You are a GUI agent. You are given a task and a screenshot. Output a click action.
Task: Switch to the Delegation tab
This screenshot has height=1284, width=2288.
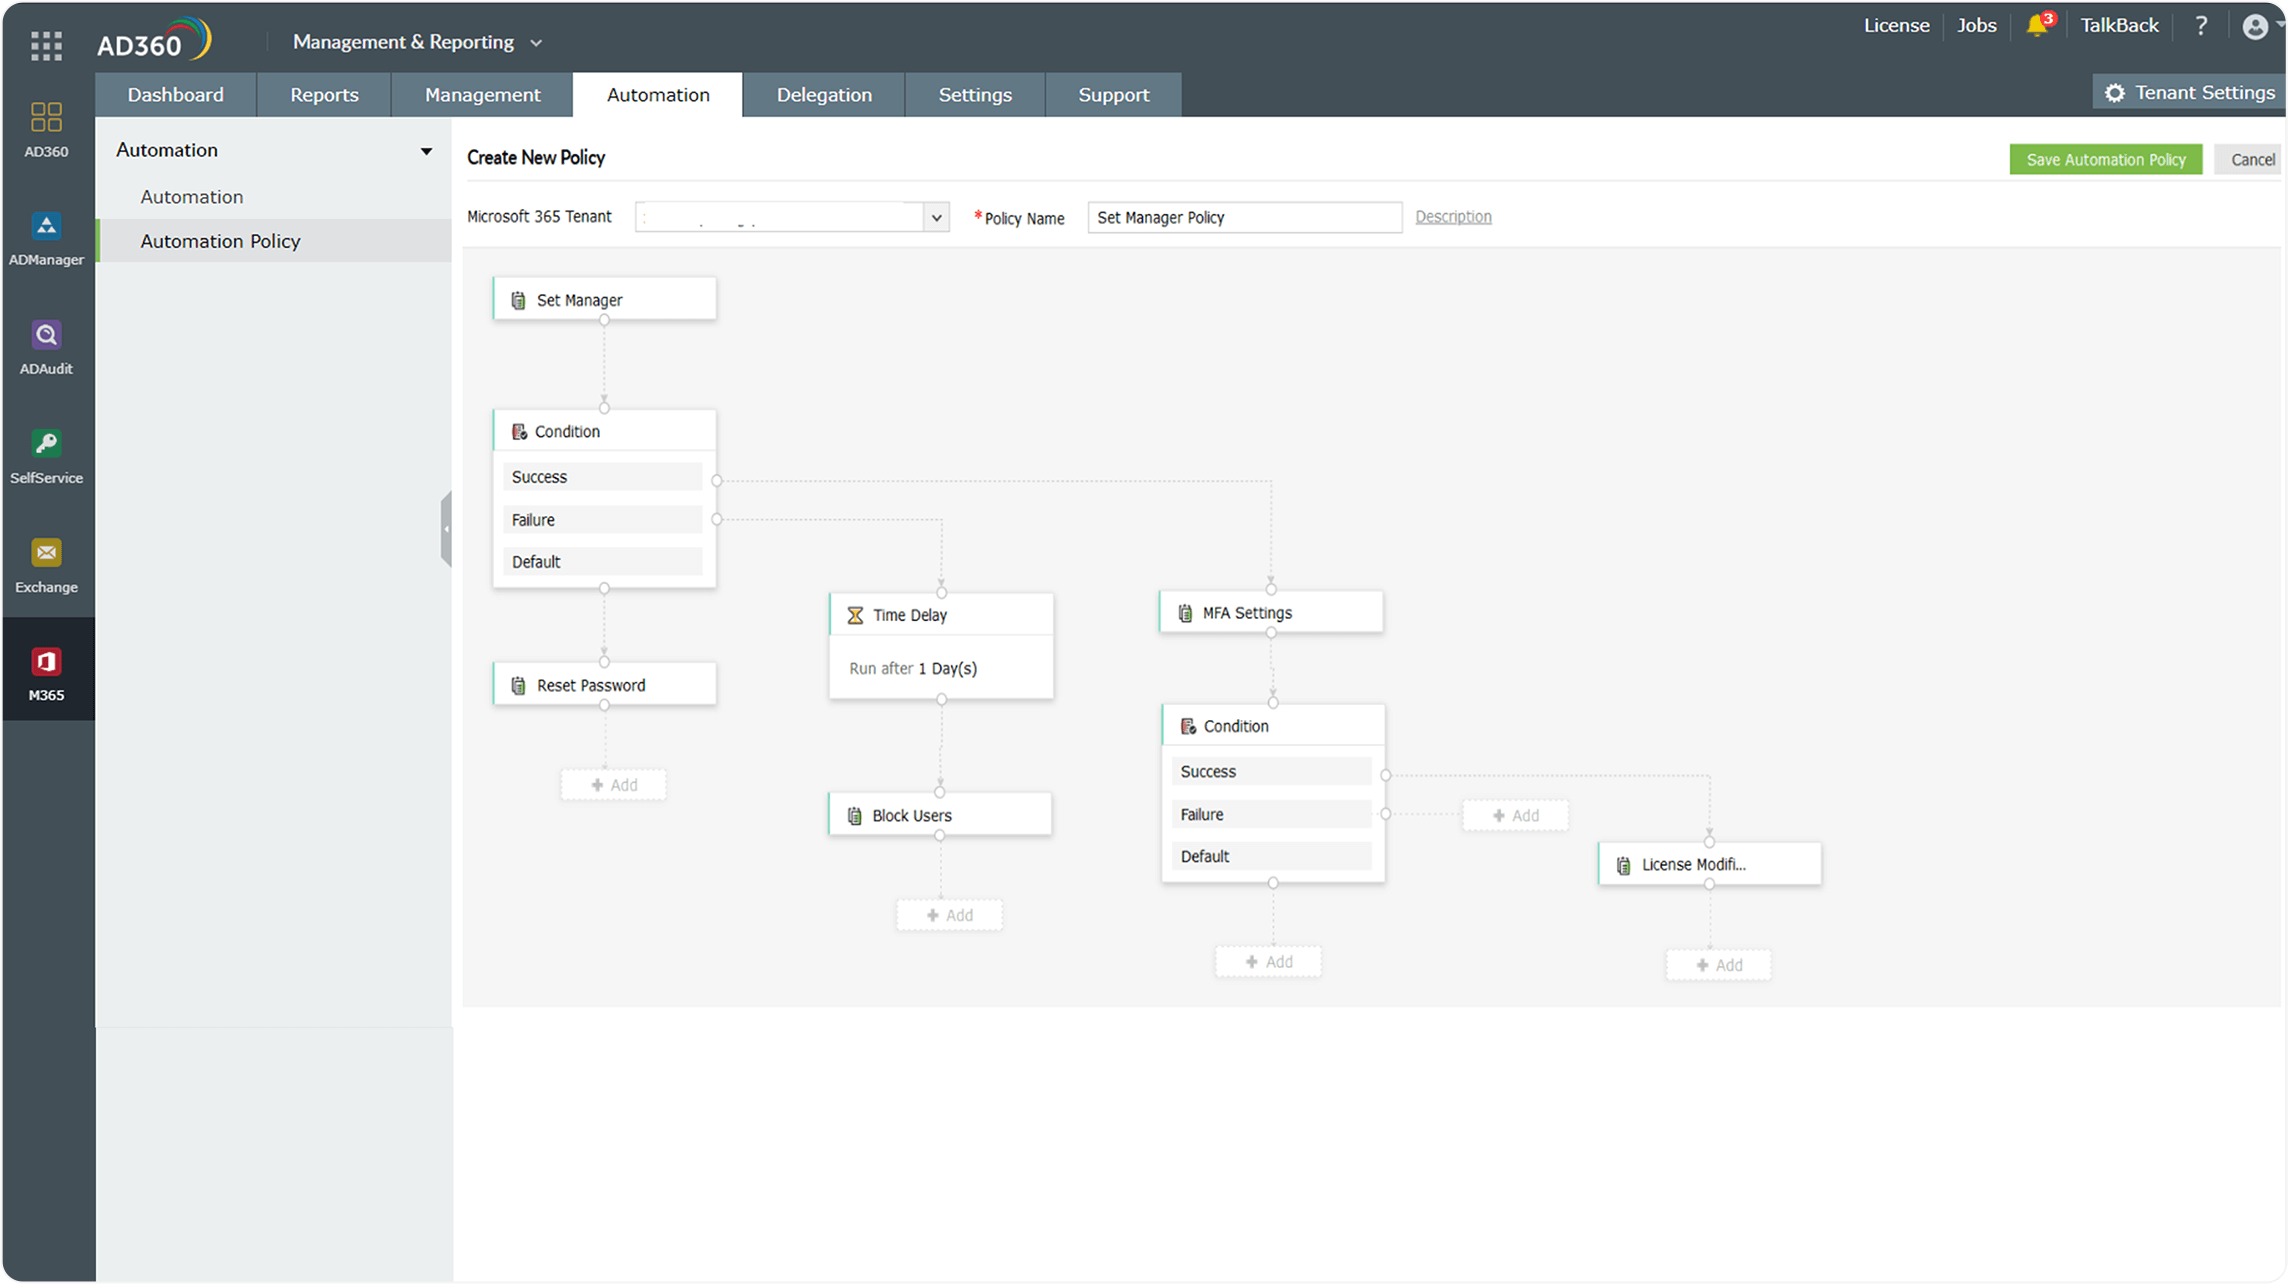coord(824,95)
